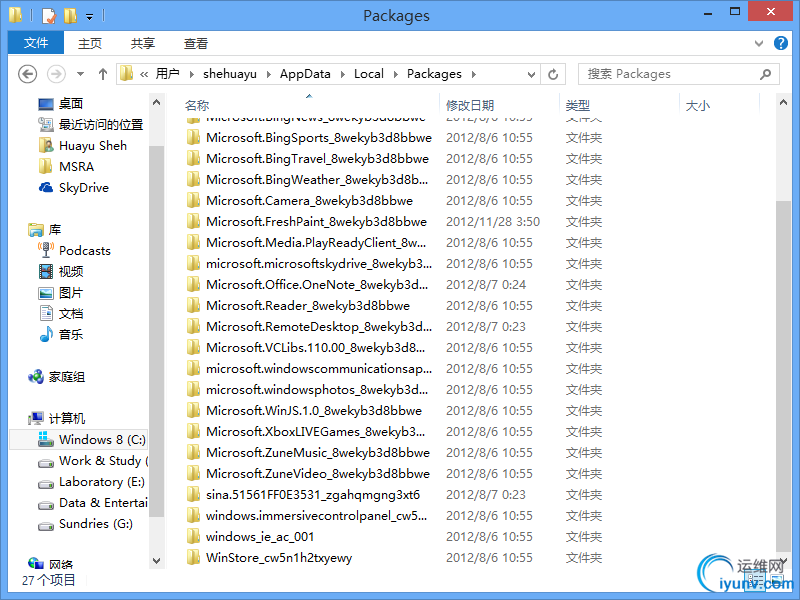Switch to the 主页 ribbon tab

90,43
